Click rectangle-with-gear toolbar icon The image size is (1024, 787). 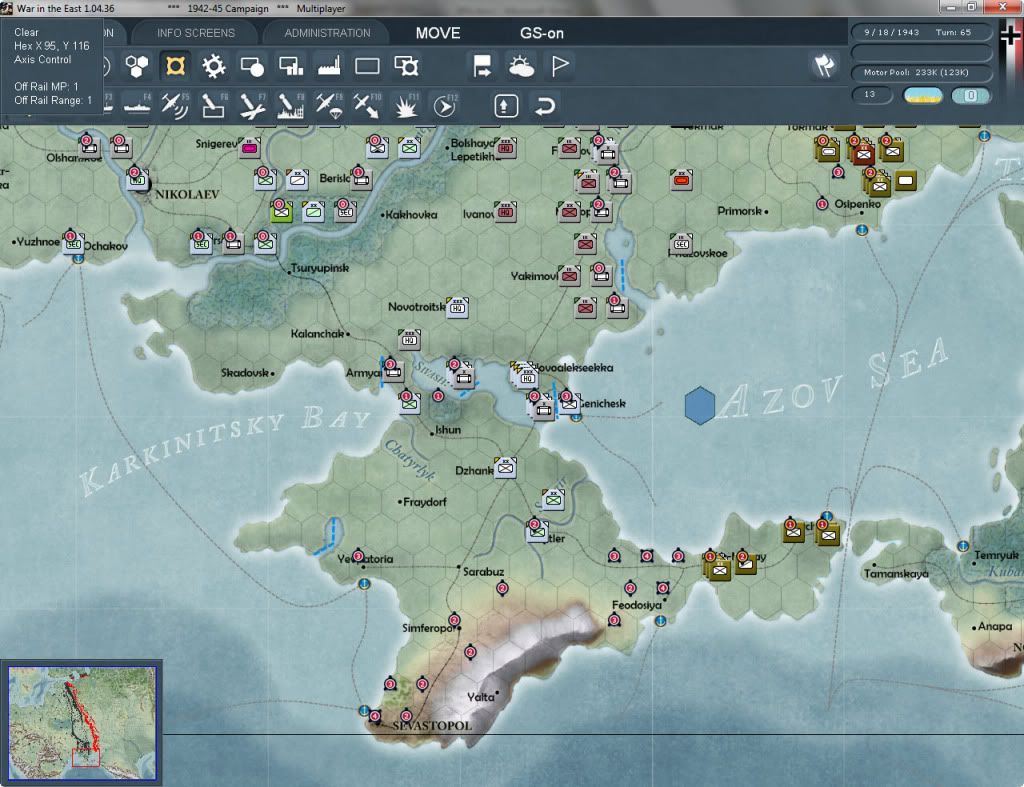406,66
